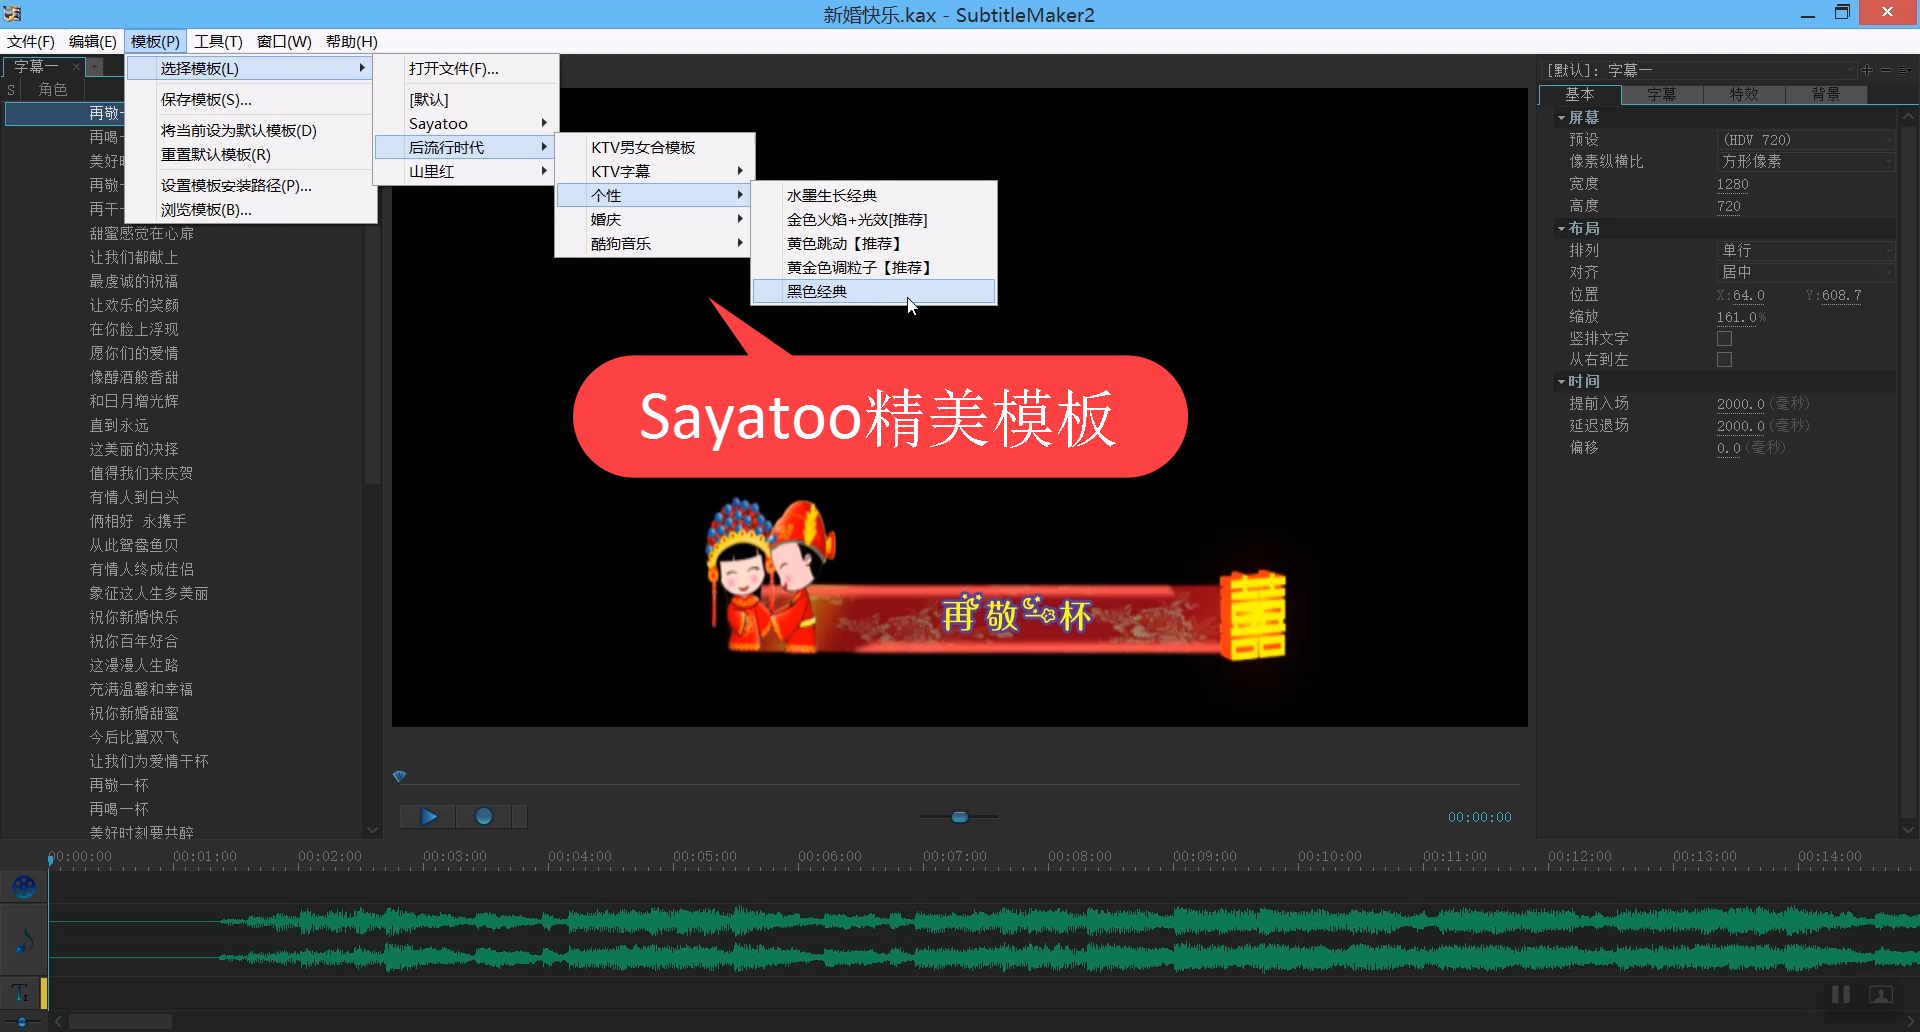Click the timeline scroll left arrow
Image resolution: width=1920 pixels, height=1032 pixels.
click(x=59, y=1021)
